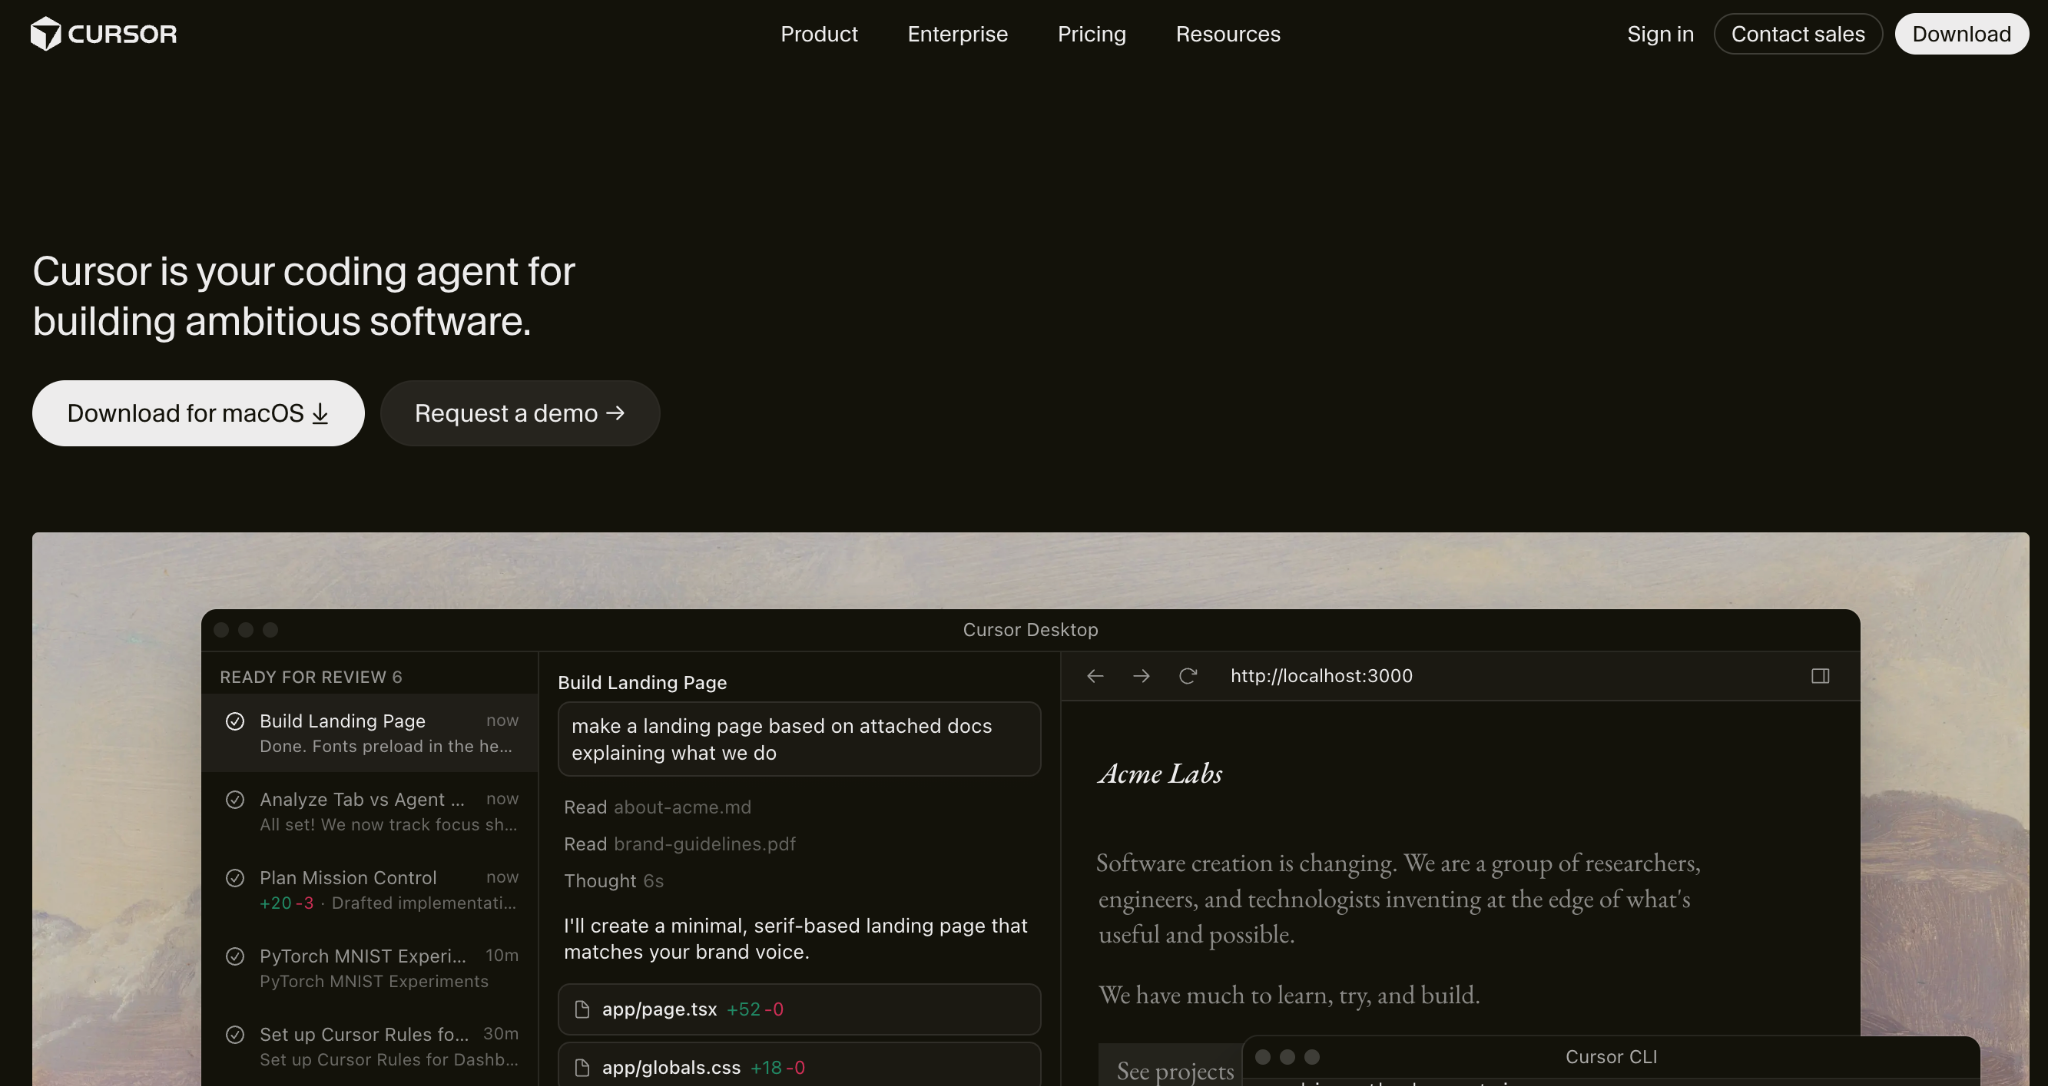
Task: Click check icon beside Plan Mission Control
Action: click(x=235, y=878)
